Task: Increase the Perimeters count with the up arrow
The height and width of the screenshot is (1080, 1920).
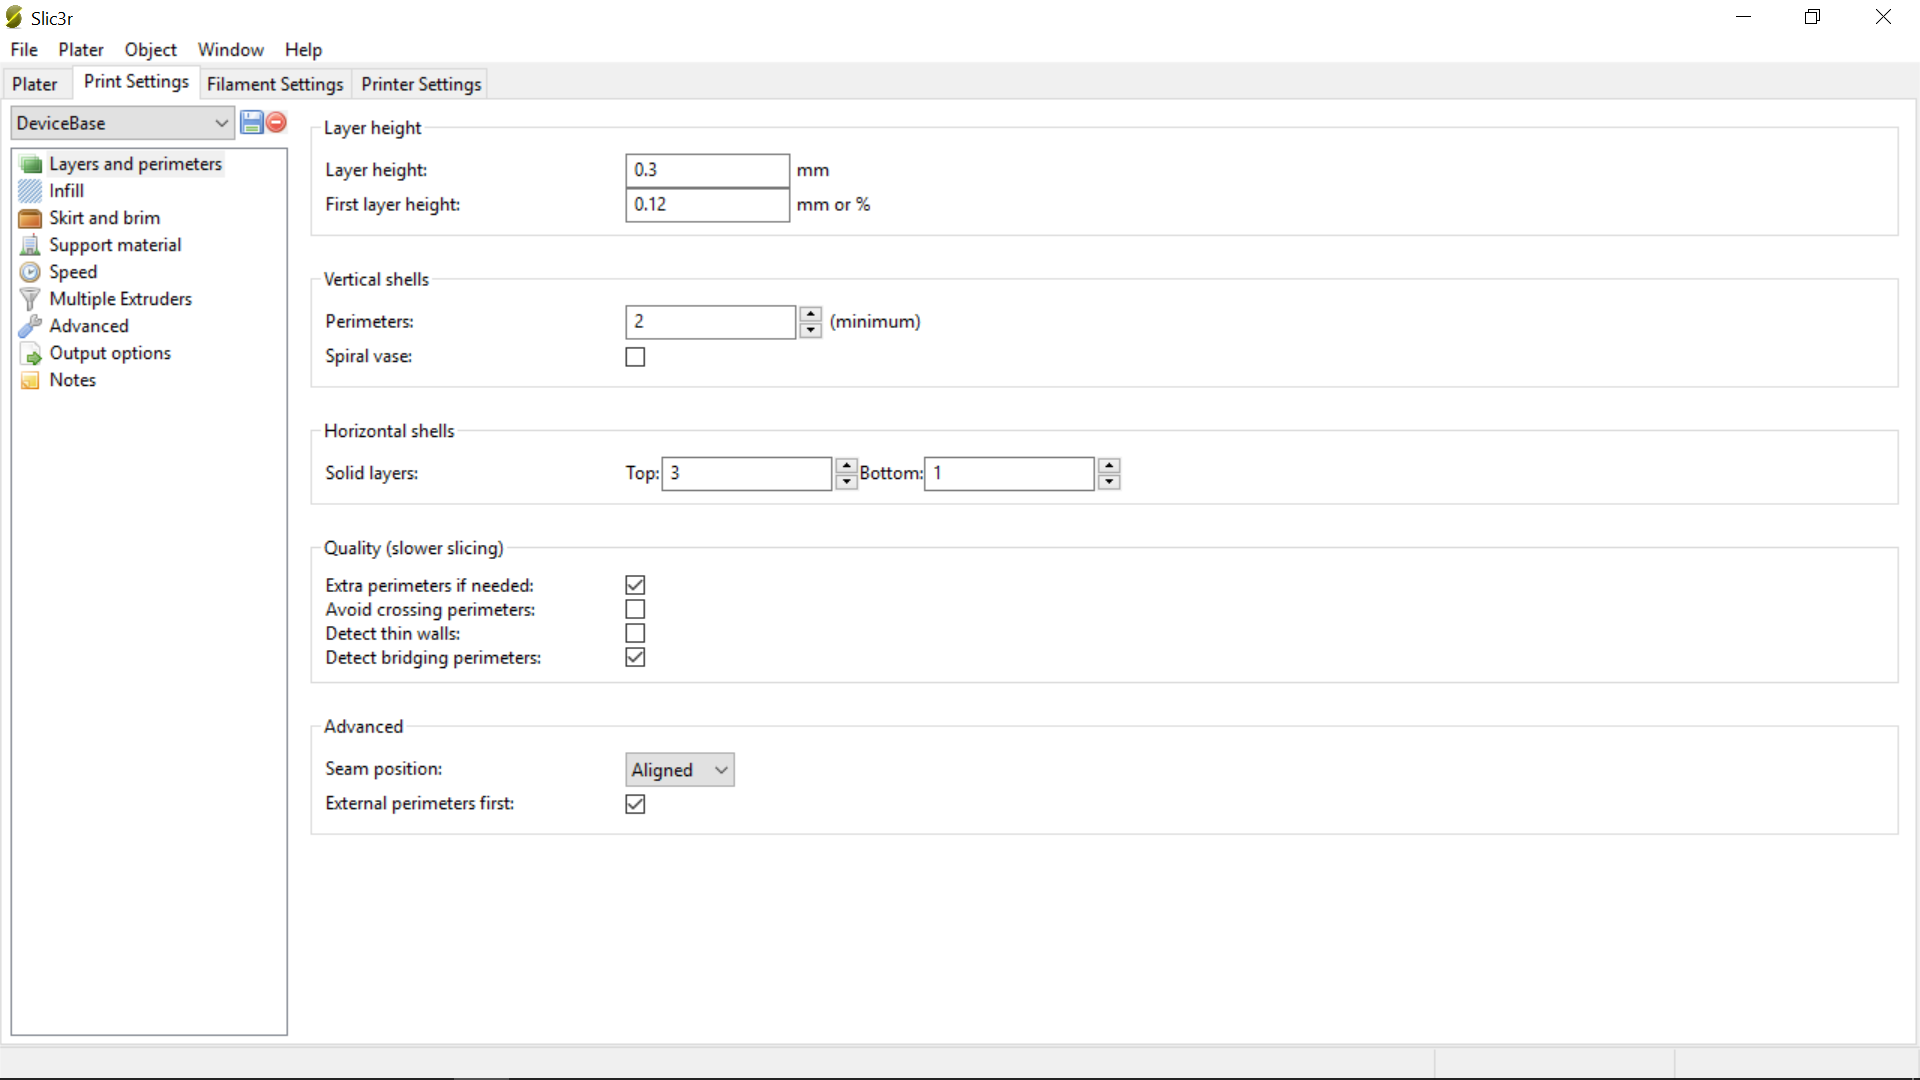Action: tap(811, 314)
